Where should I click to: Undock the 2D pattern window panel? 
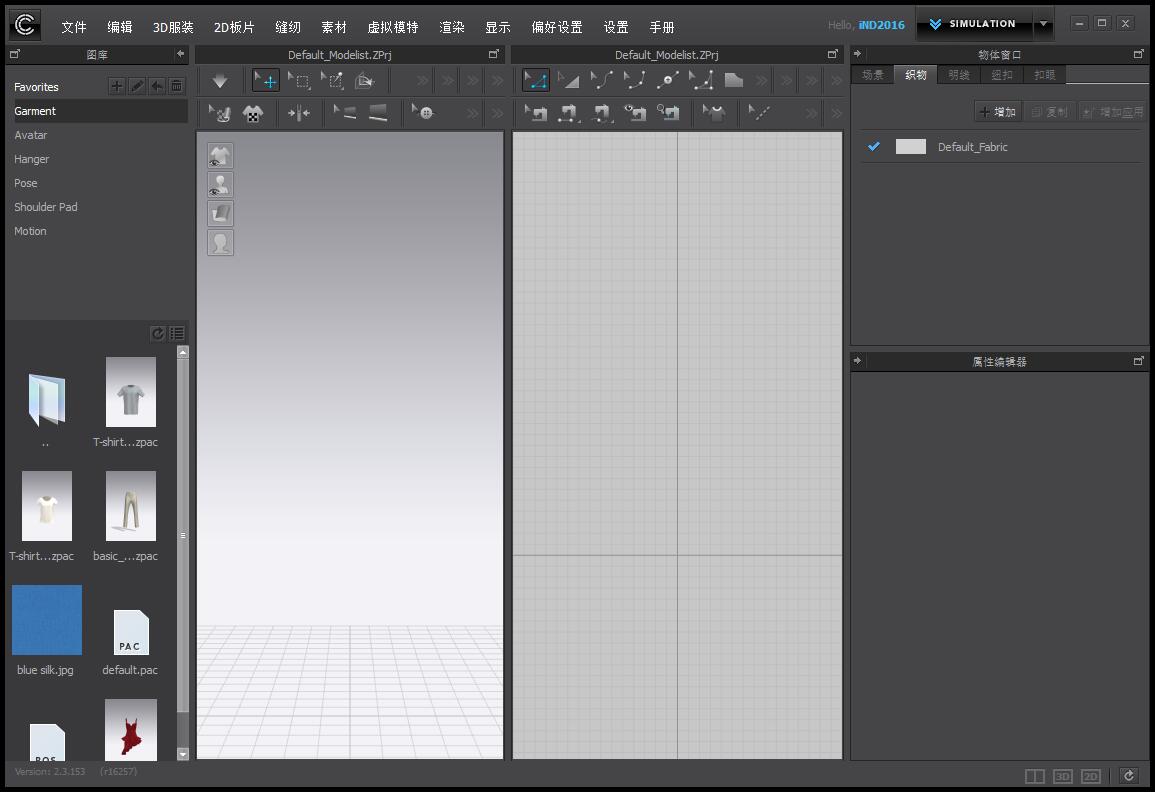pos(832,54)
